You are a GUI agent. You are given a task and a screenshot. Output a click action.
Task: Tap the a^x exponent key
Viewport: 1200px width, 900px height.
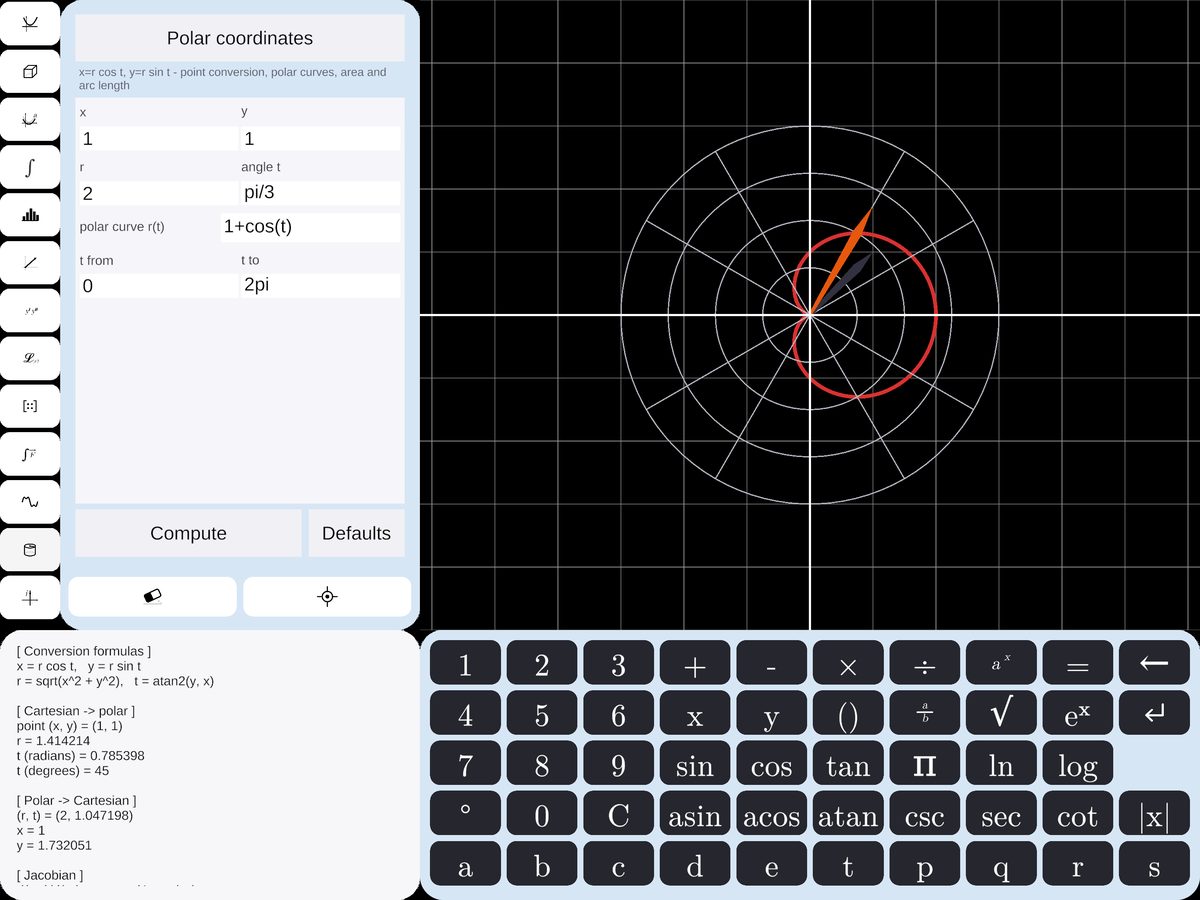(1001, 663)
